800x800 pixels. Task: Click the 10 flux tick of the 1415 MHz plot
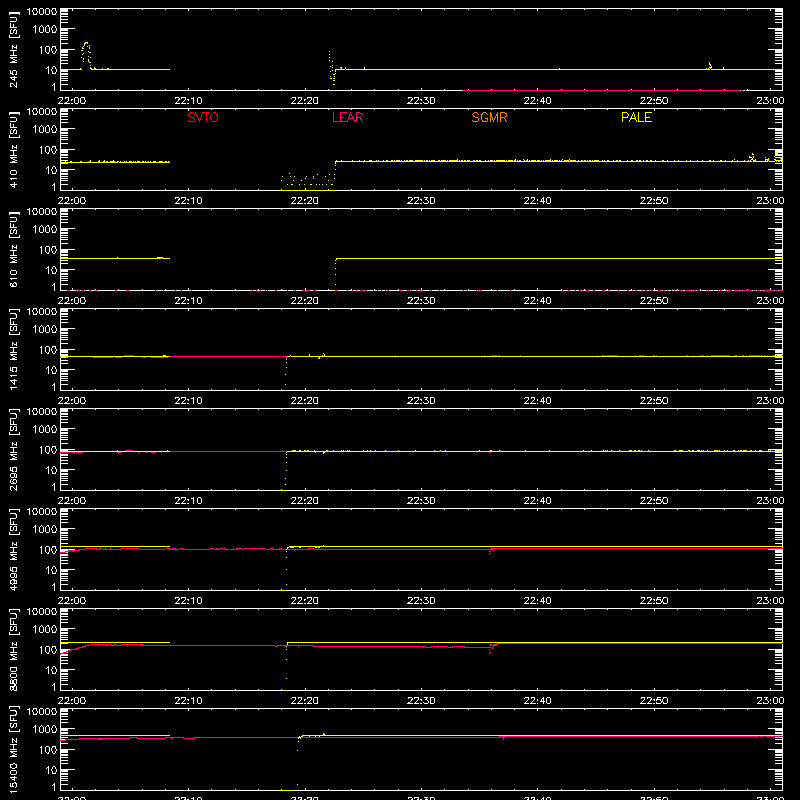pyautogui.click(x=51, y=370)
